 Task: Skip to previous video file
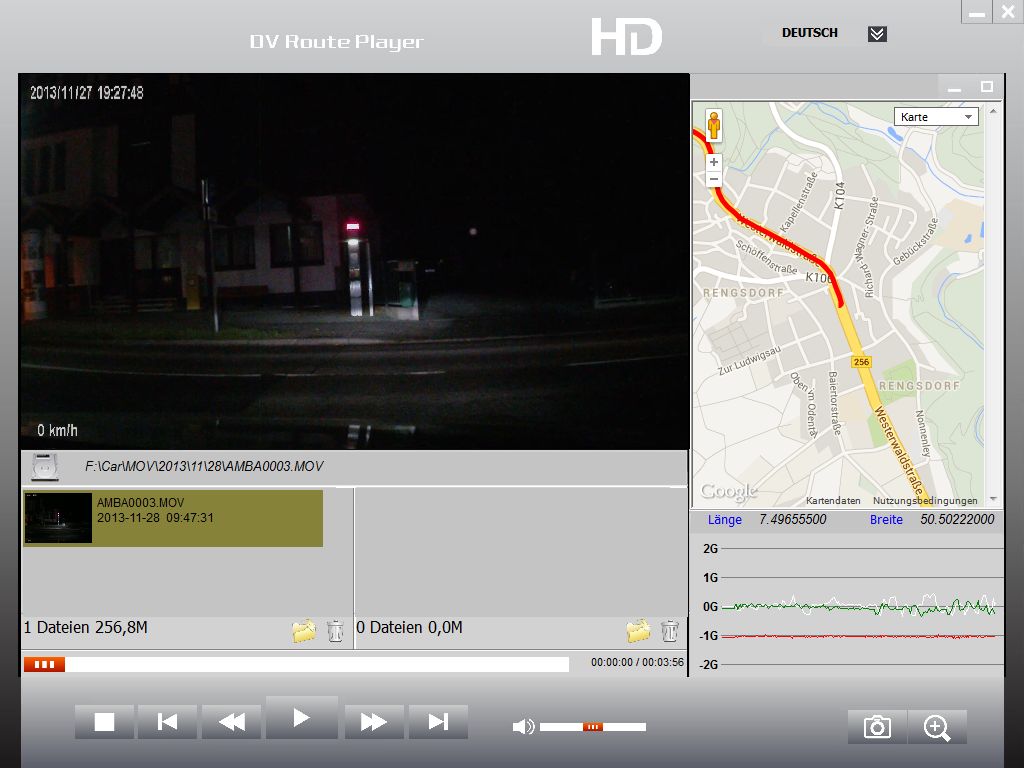tap(167, 722)
